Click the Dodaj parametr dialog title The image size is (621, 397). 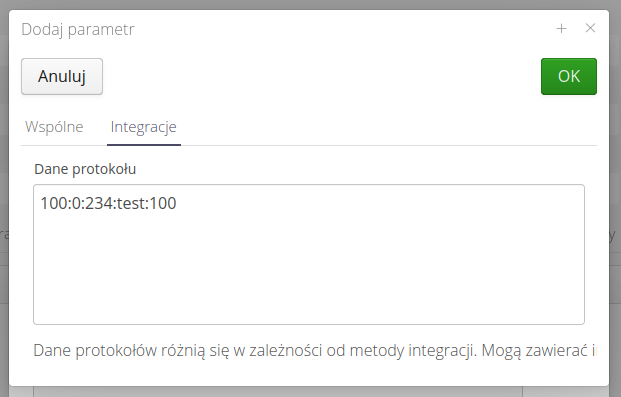(78, 29)
